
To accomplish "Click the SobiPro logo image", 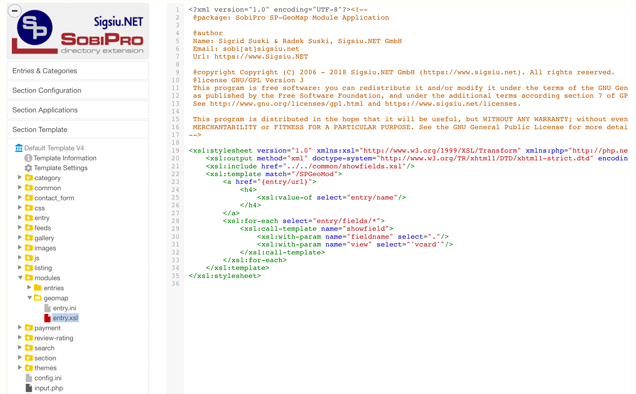I will point(78,32).
